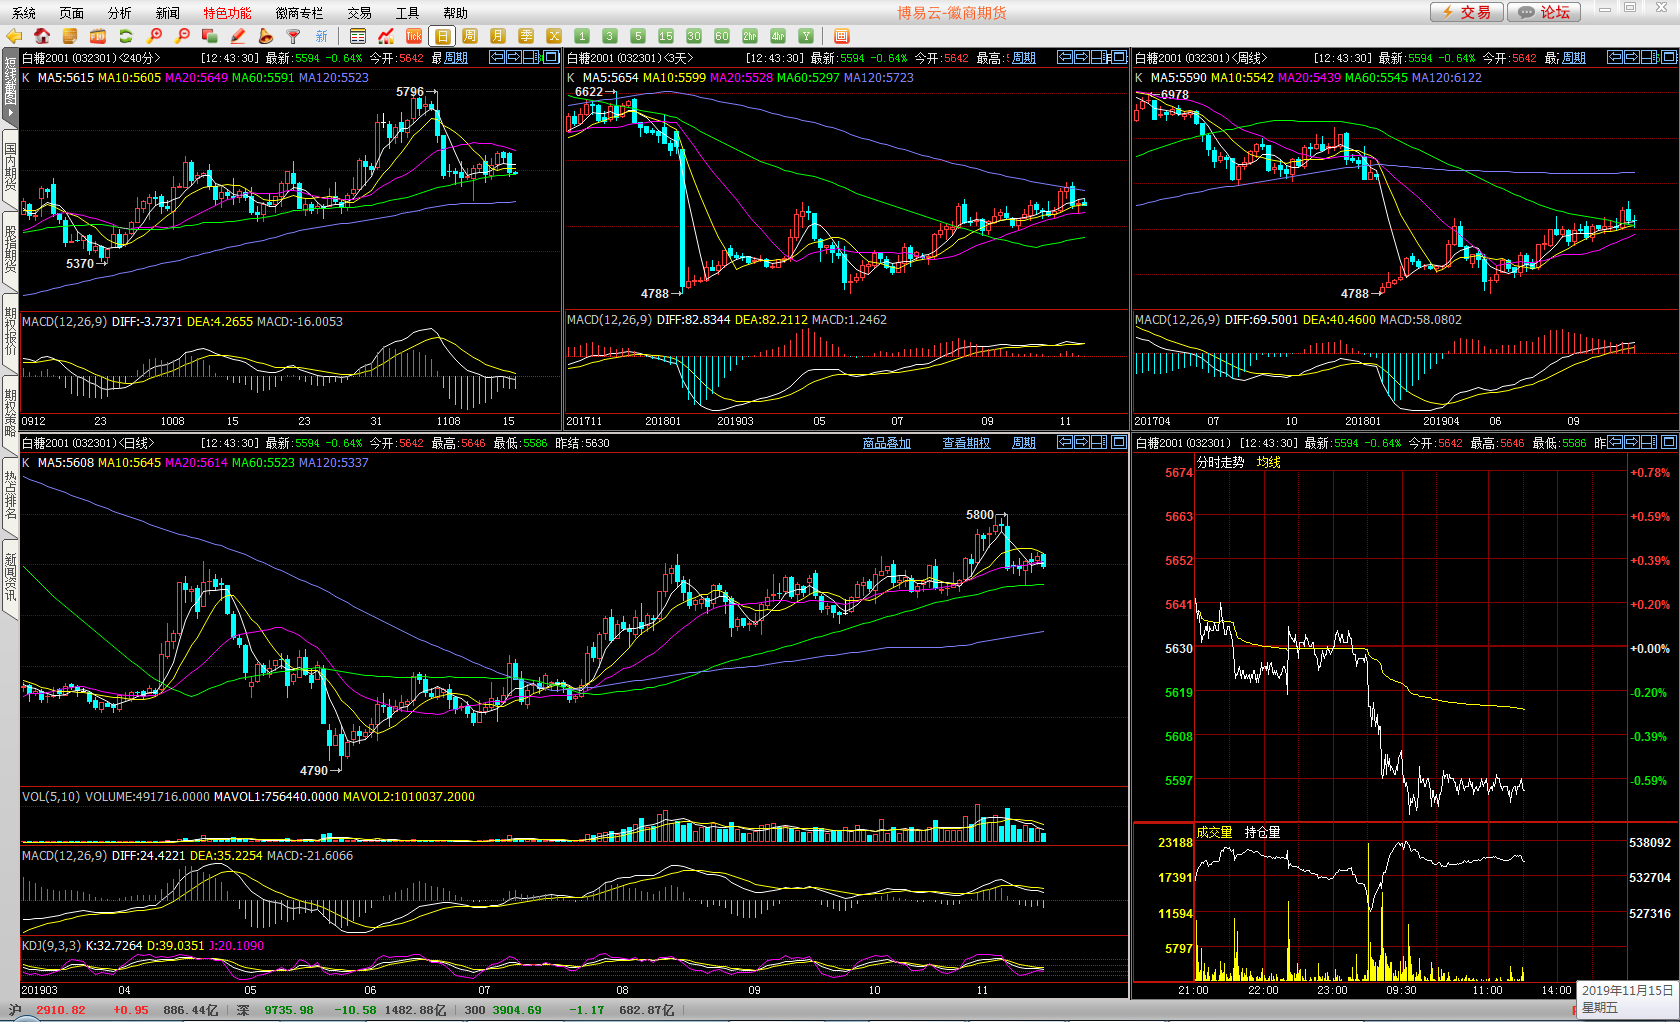Open the 新闻资讯 side tab
1680x1022 pixels.
click(10, 577)
